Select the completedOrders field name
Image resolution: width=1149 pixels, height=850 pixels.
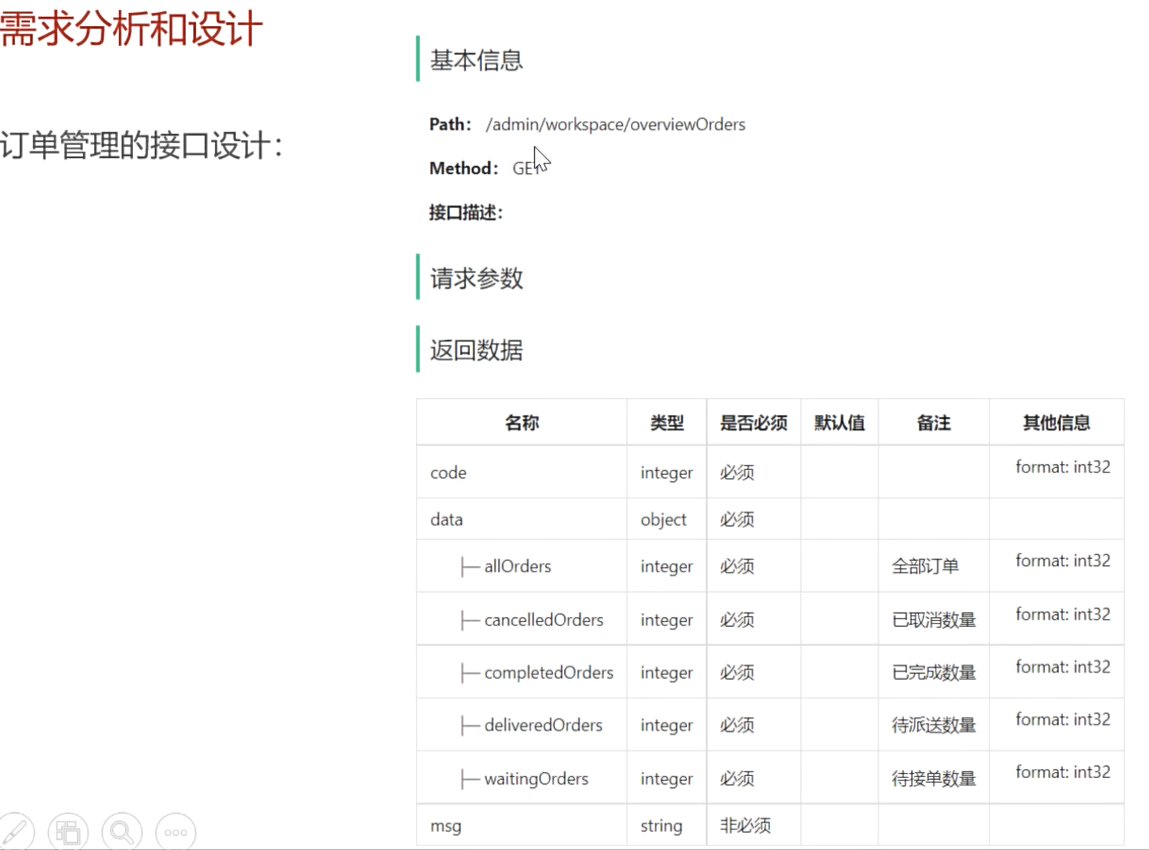pyautogui.click(x=549, y=673)
